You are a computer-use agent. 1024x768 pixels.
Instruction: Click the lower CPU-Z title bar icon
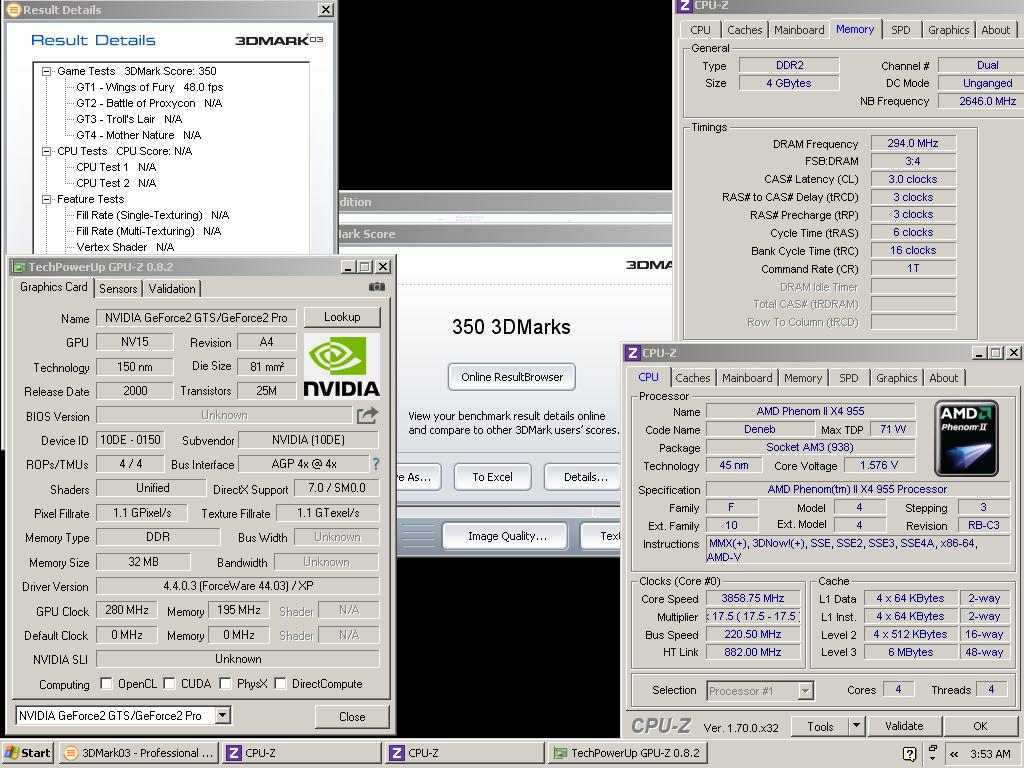632,353
